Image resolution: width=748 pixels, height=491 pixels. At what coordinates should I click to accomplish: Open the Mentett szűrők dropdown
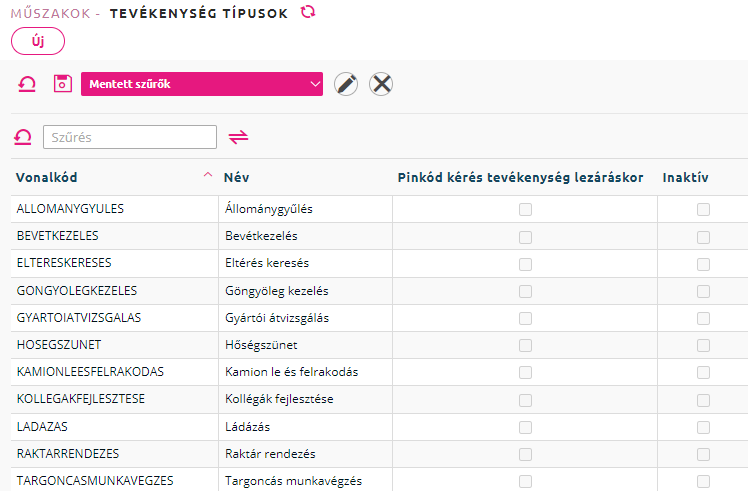tap(202, 84)
